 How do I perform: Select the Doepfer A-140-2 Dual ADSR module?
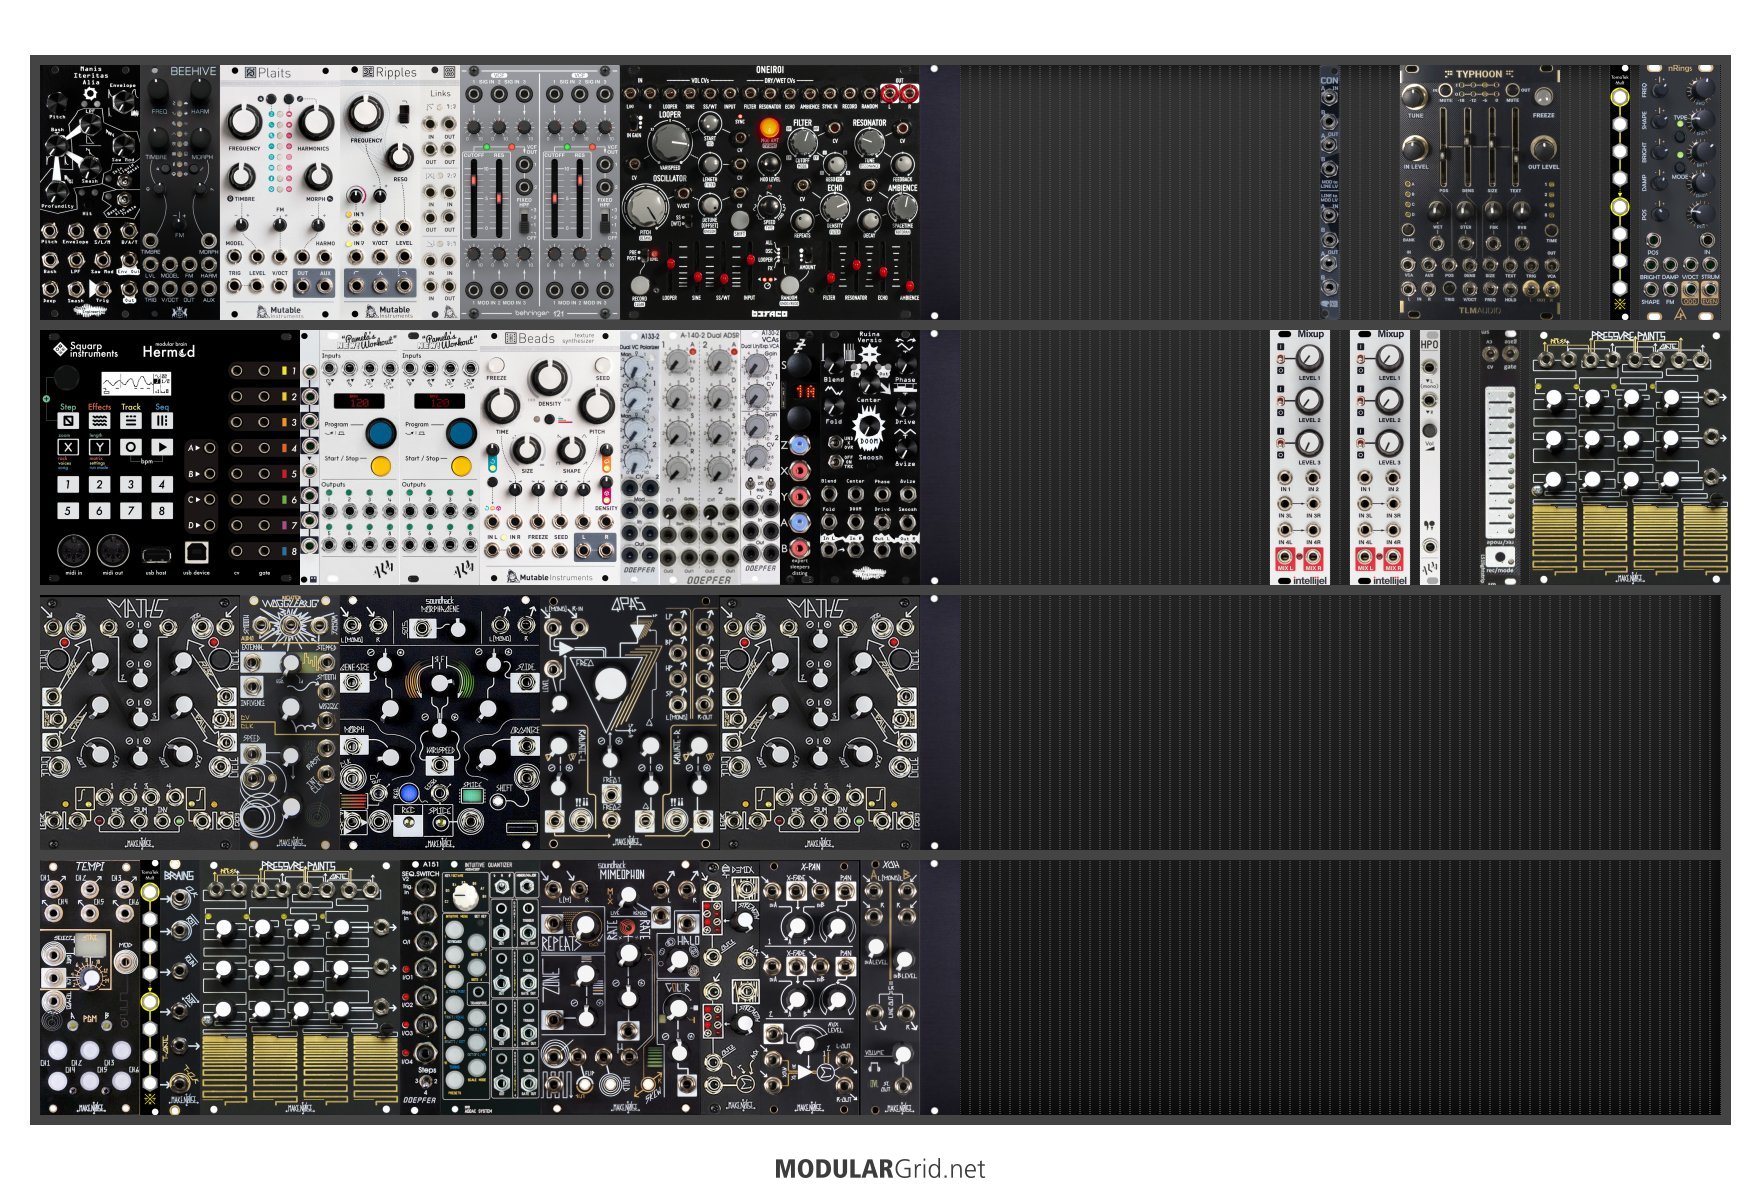tap(700, 458)
